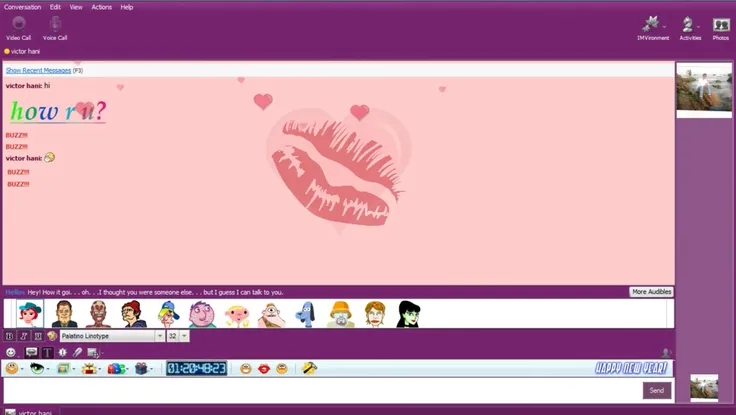Click the victor hani status name label
The width and height of the screenshot is (736, 415).
click(25, 51)
